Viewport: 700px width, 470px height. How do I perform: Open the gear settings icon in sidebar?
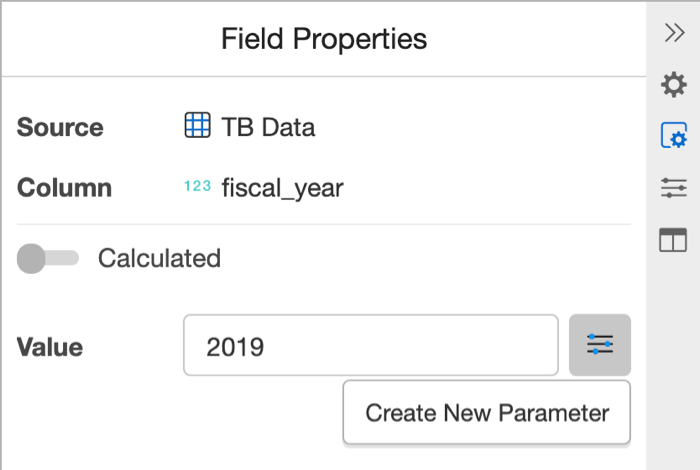pyautogui.click(x=674, y=84)
